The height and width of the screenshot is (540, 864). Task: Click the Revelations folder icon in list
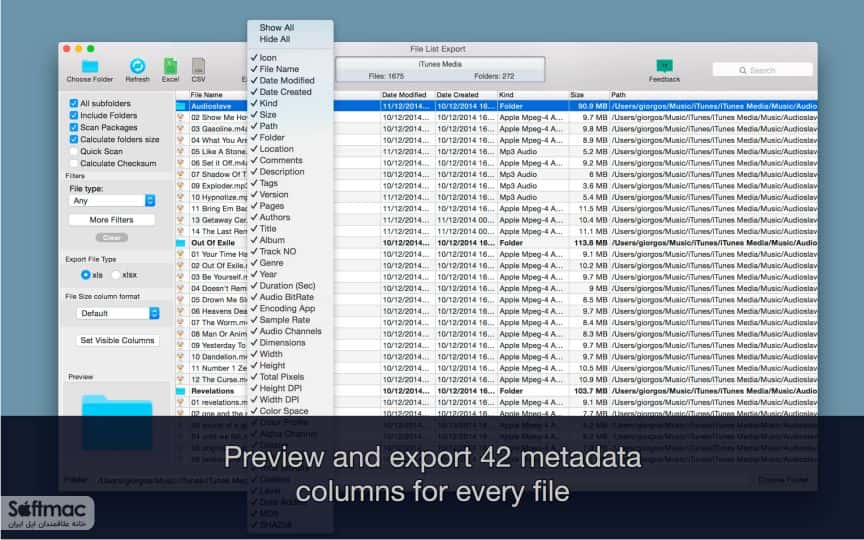(181, 391)
